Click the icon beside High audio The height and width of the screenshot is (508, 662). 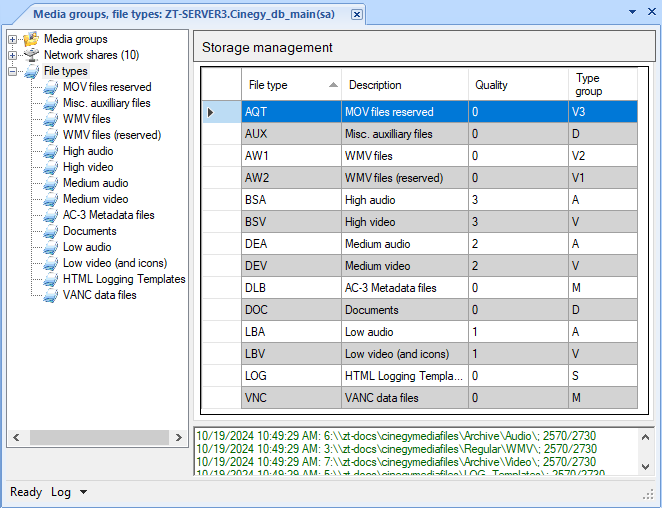click(50, 151)
